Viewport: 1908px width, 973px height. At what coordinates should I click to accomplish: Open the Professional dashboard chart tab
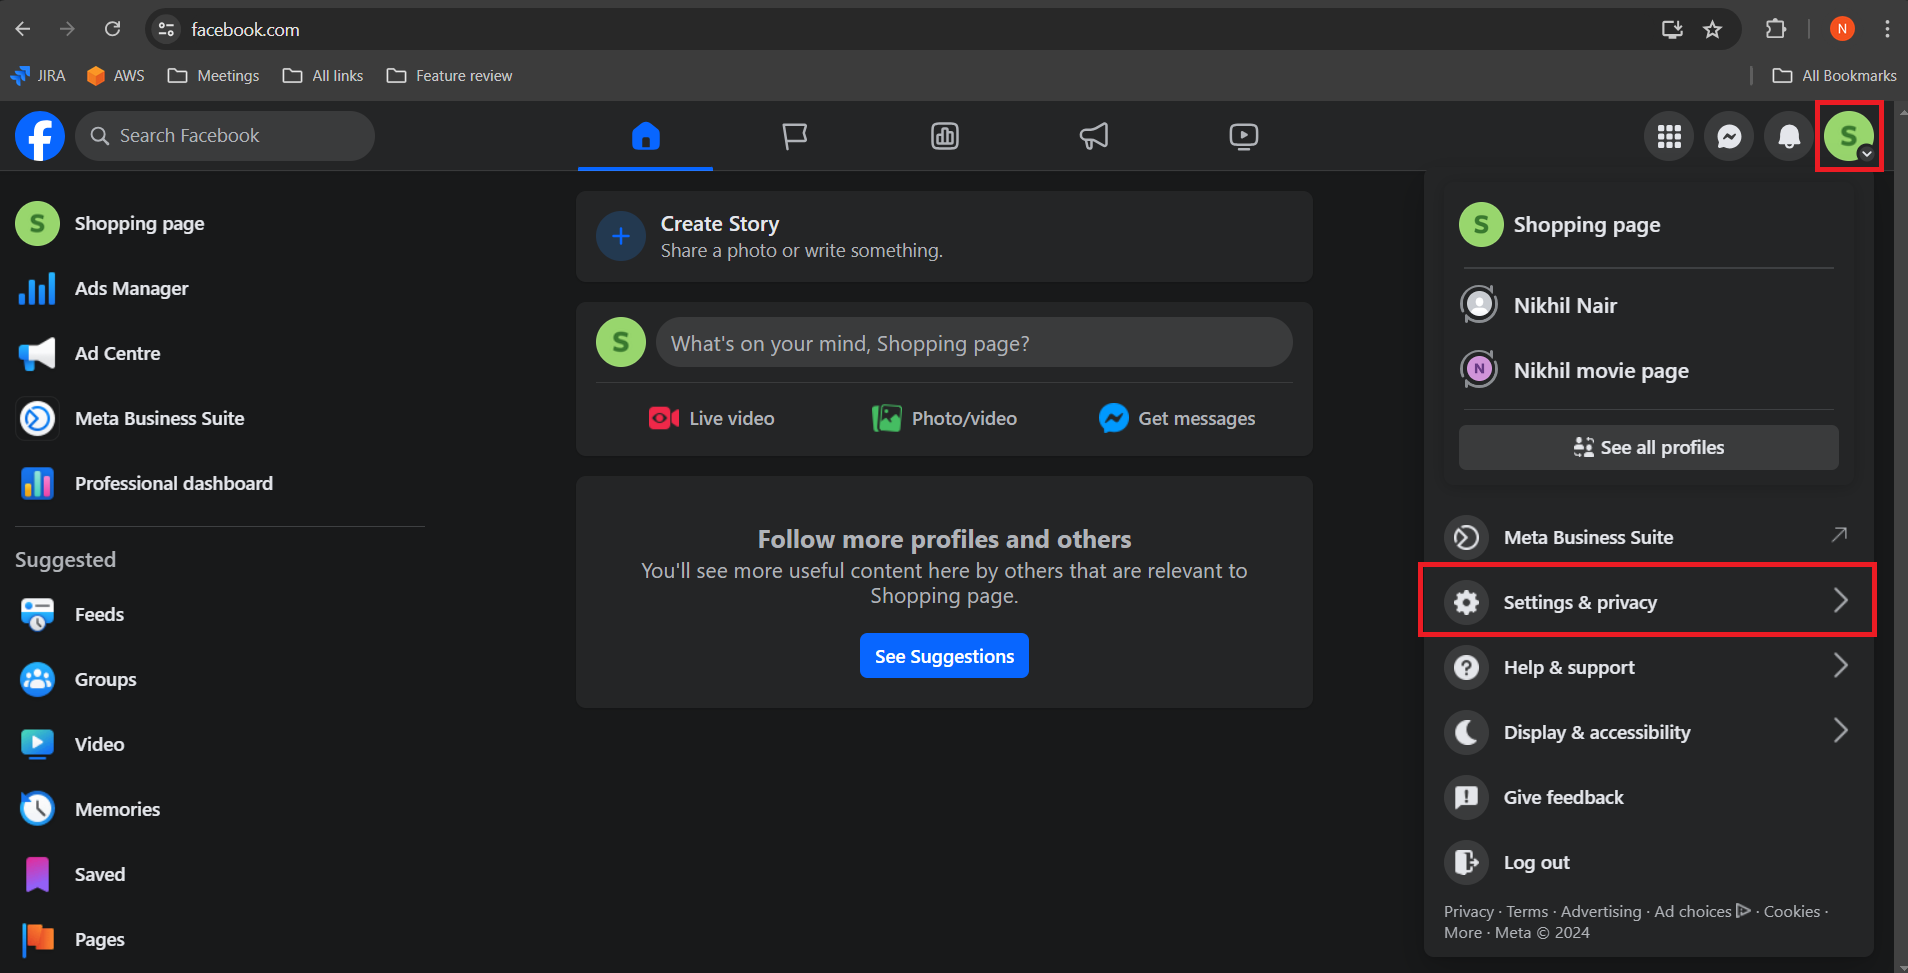(945, 136)
